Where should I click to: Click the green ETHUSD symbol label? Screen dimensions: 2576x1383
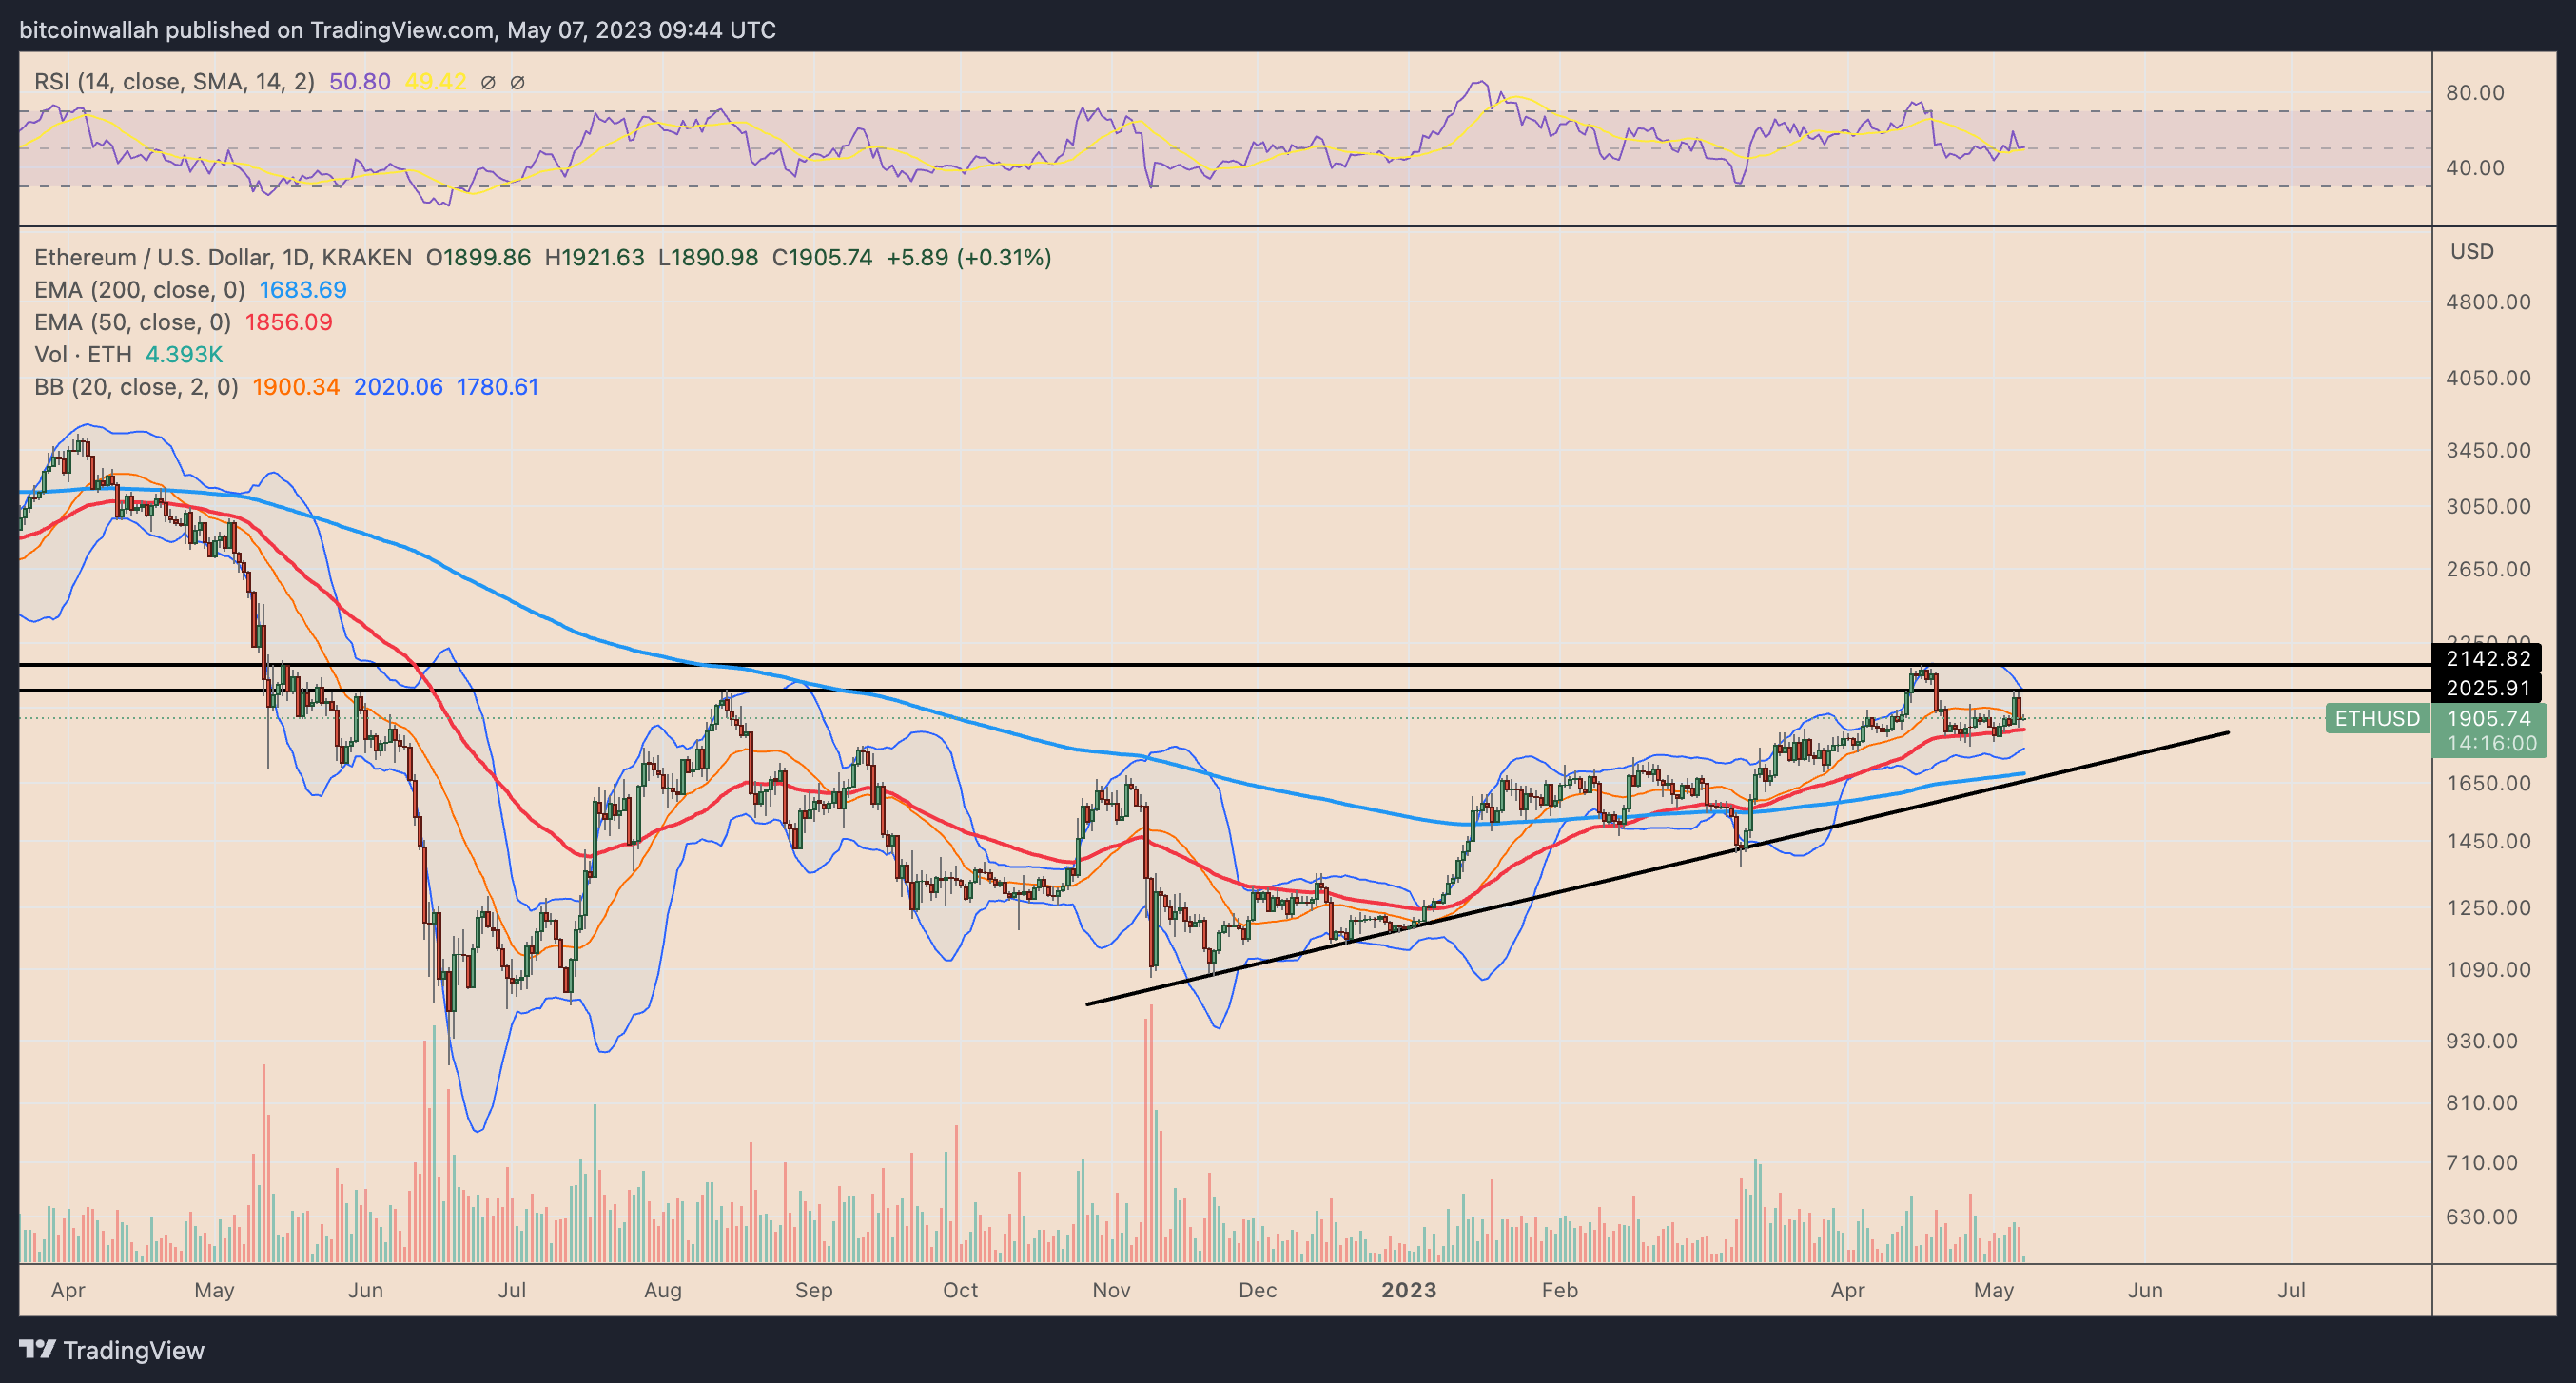(x=2376, y=718)
